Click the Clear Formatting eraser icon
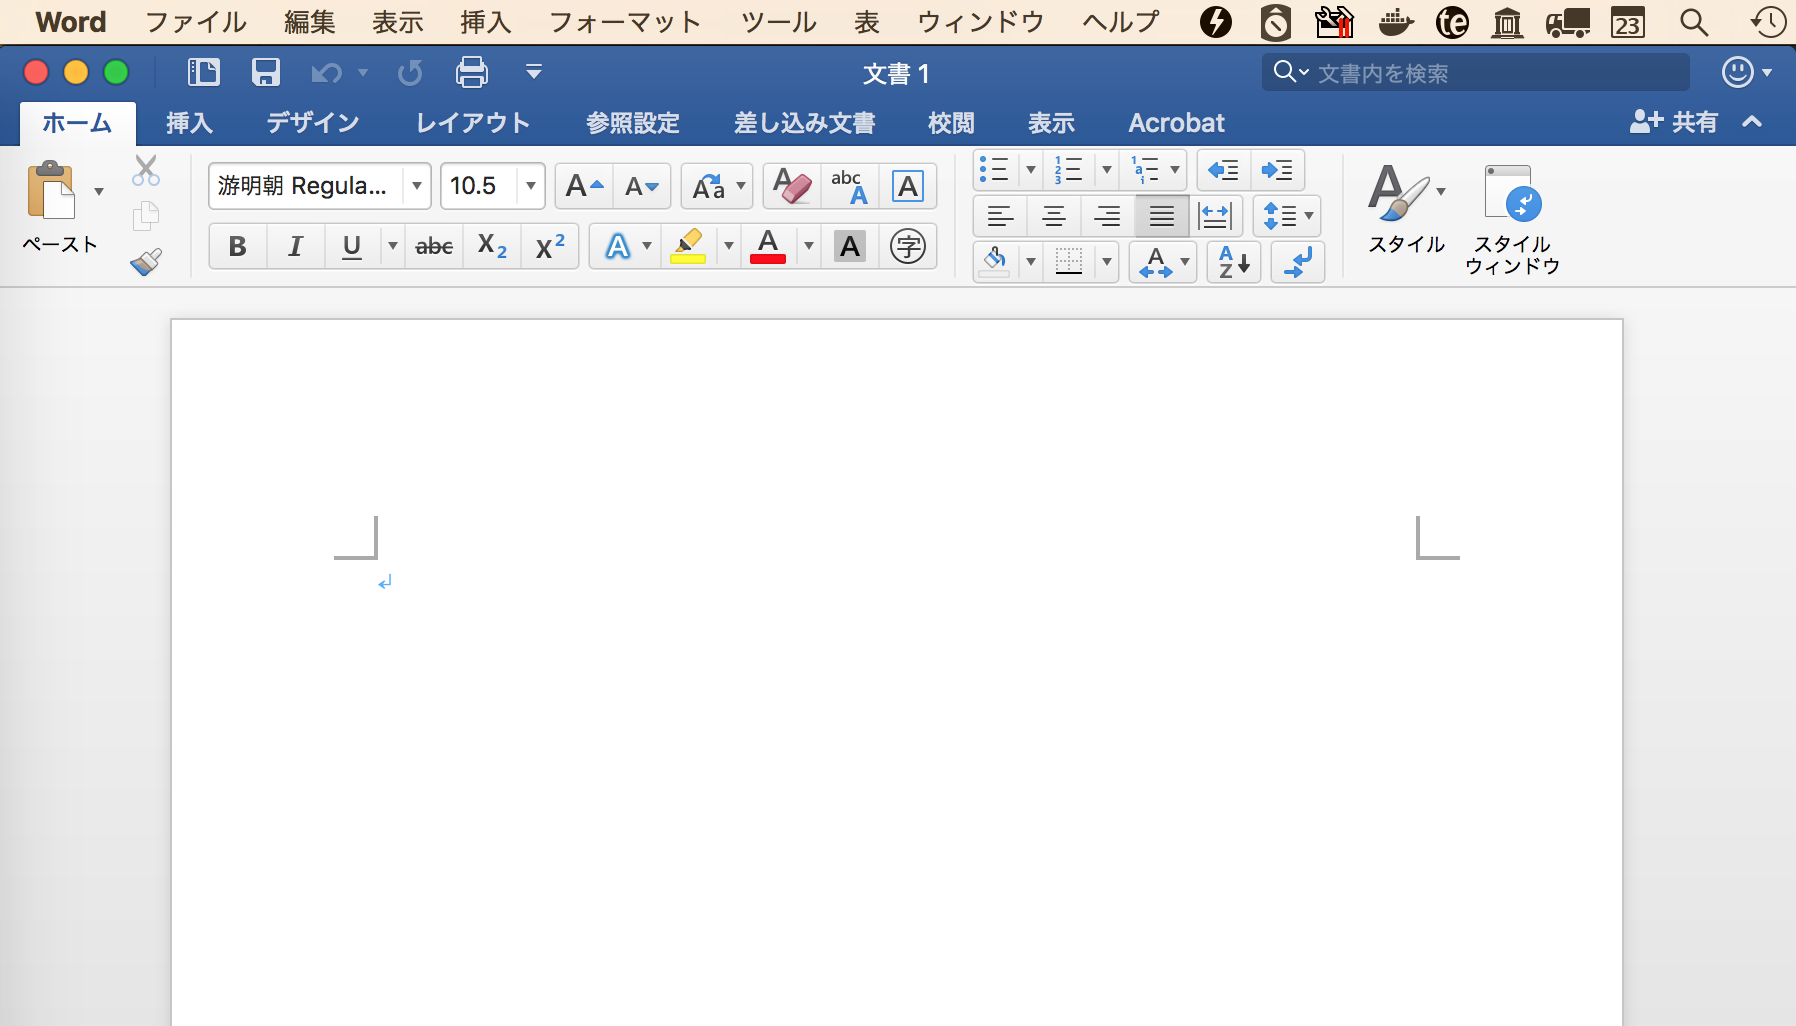 coord(792,186)
